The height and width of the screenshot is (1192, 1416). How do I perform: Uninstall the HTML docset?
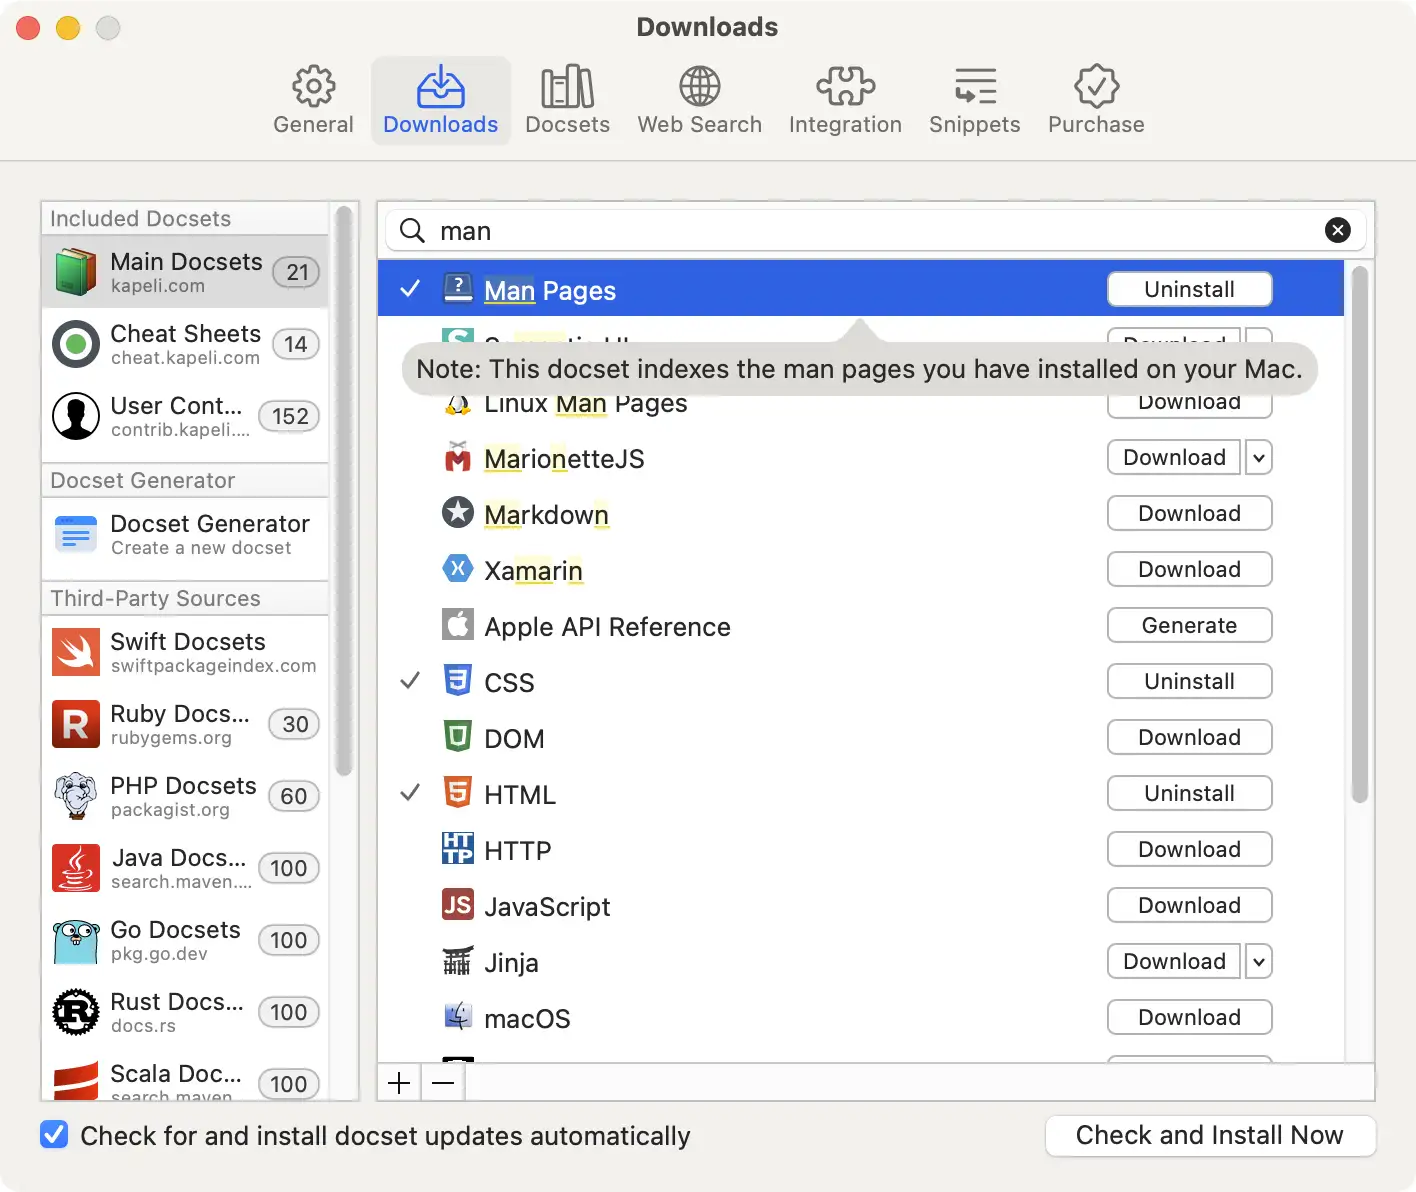pos(1189,793)
